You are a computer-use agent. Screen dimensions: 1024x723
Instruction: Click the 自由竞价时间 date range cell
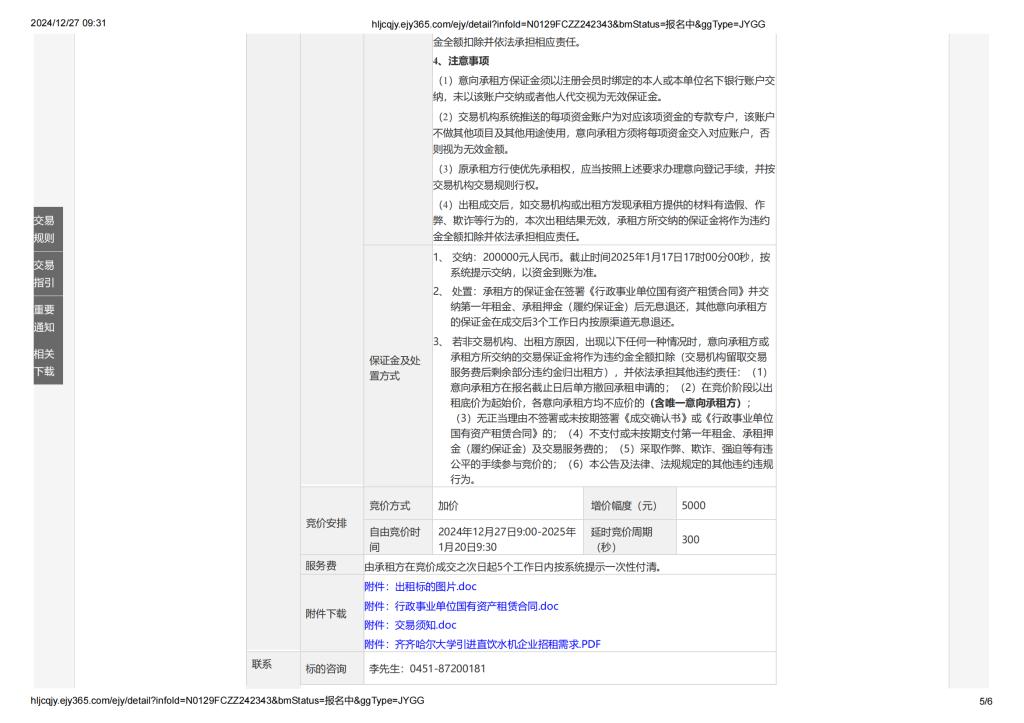[506, 539]
